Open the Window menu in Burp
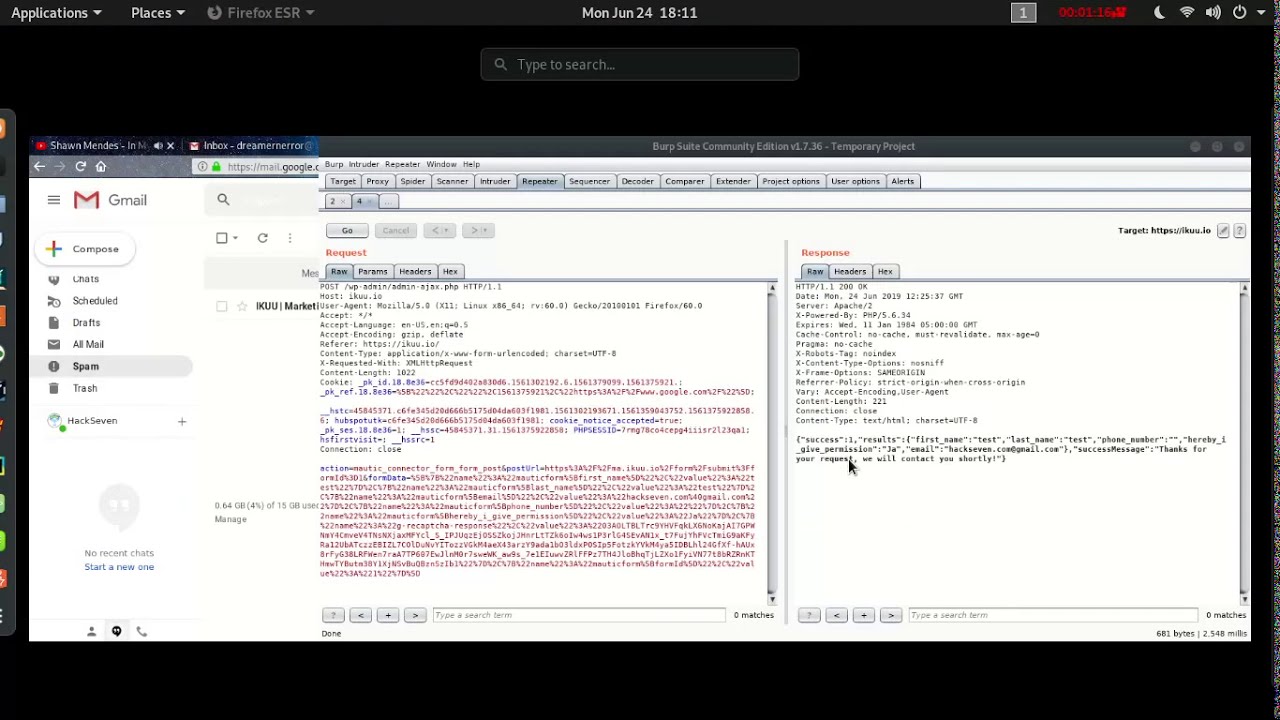This screenshot has height=720, width=1280. coord(441,165)
